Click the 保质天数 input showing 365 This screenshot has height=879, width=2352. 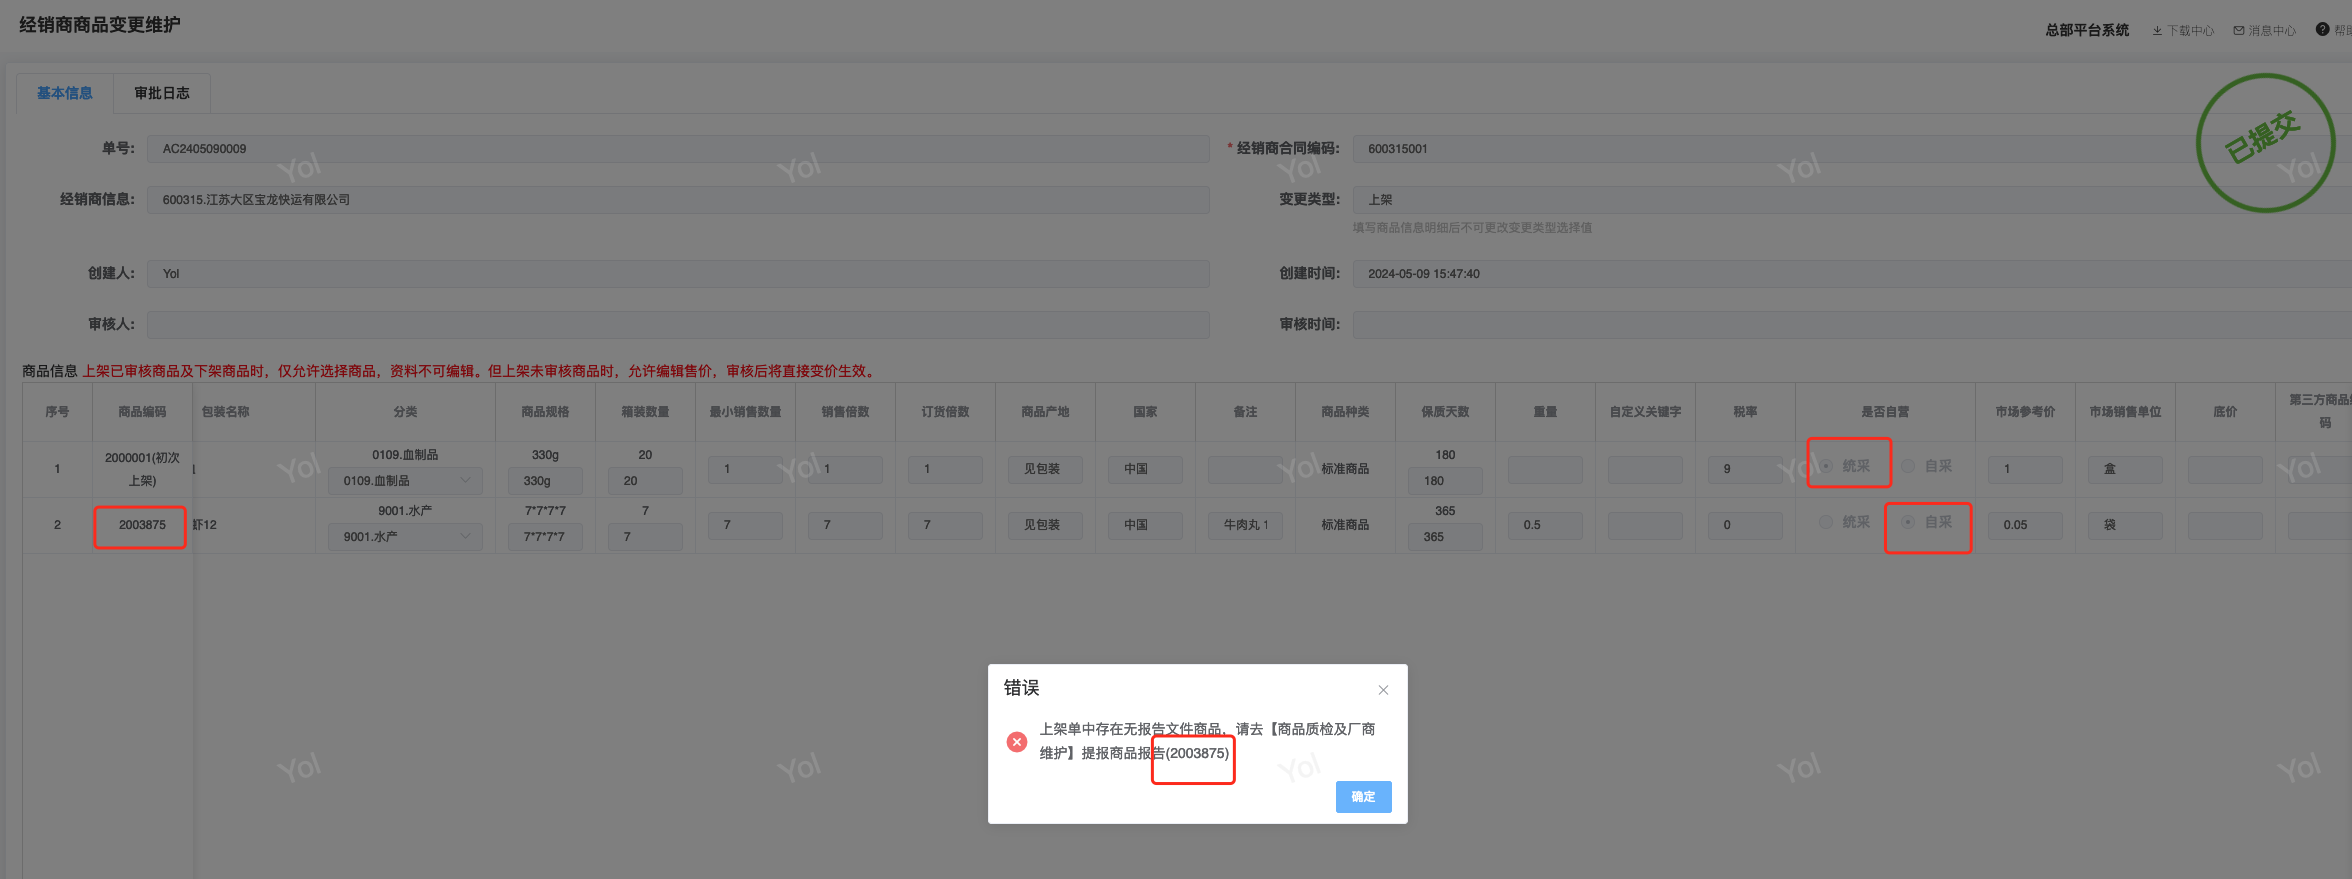pyautogui.click(x=1445, y=537)
